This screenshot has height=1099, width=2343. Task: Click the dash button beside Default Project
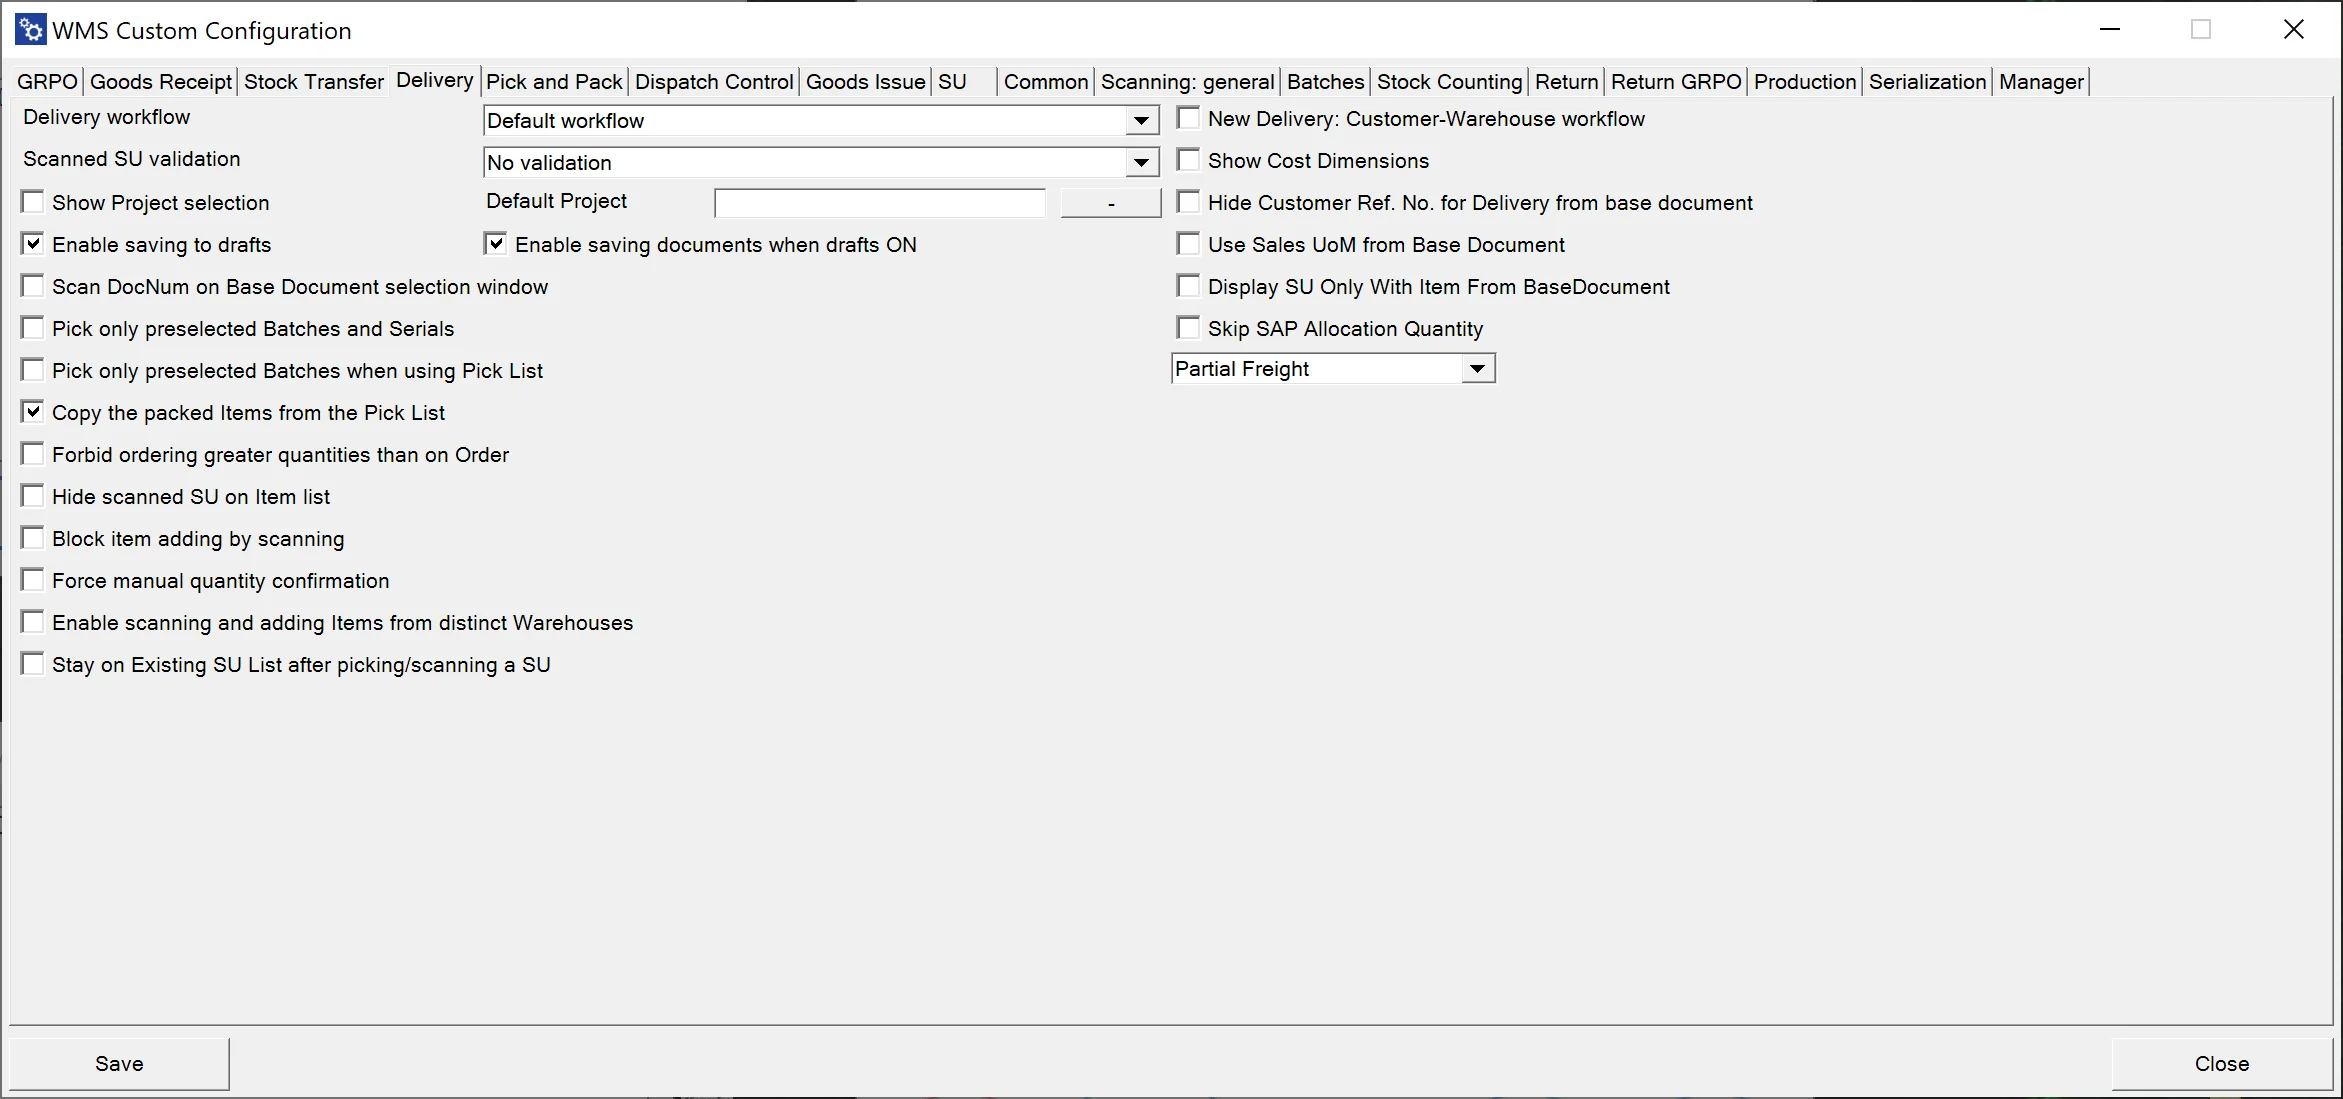tap(1110, 203)
